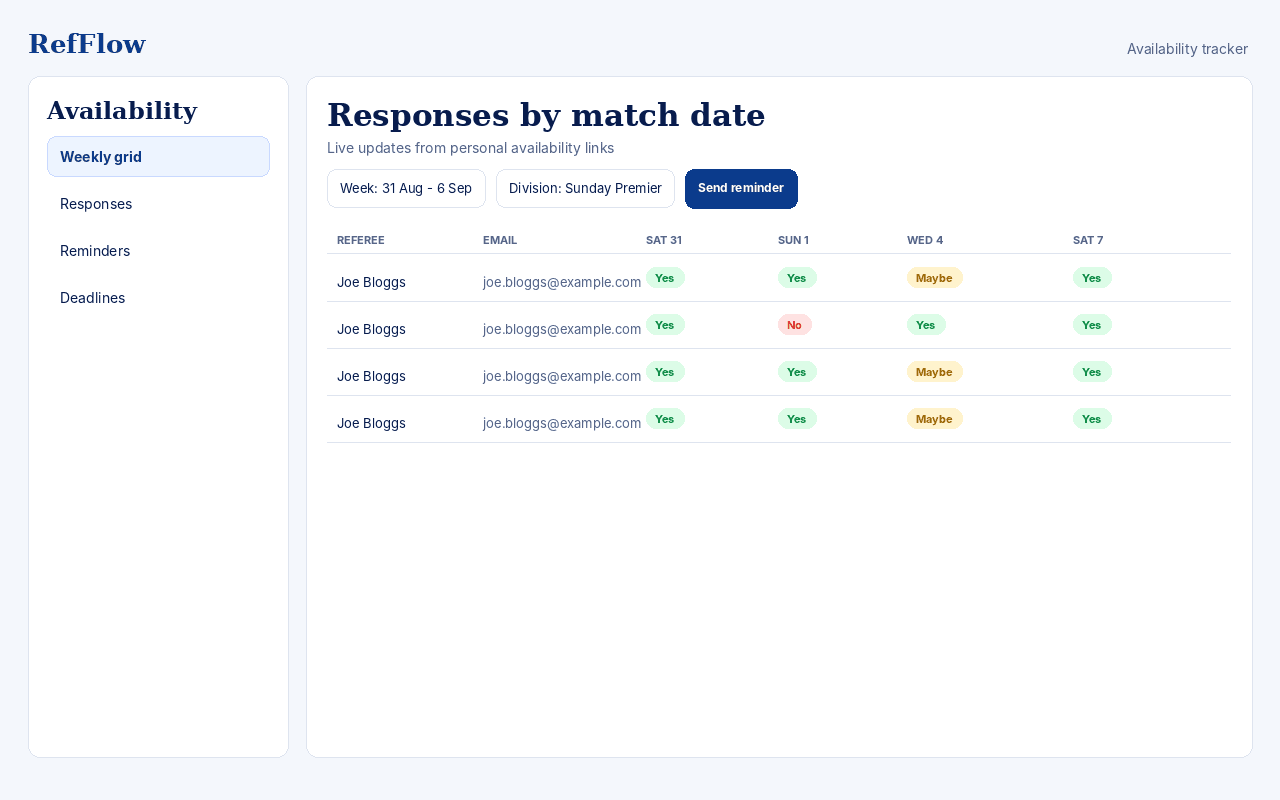Select Deadlines in the sidebar
The height and width of the screenshot is (800, 1280).
[x=158, y=298]
